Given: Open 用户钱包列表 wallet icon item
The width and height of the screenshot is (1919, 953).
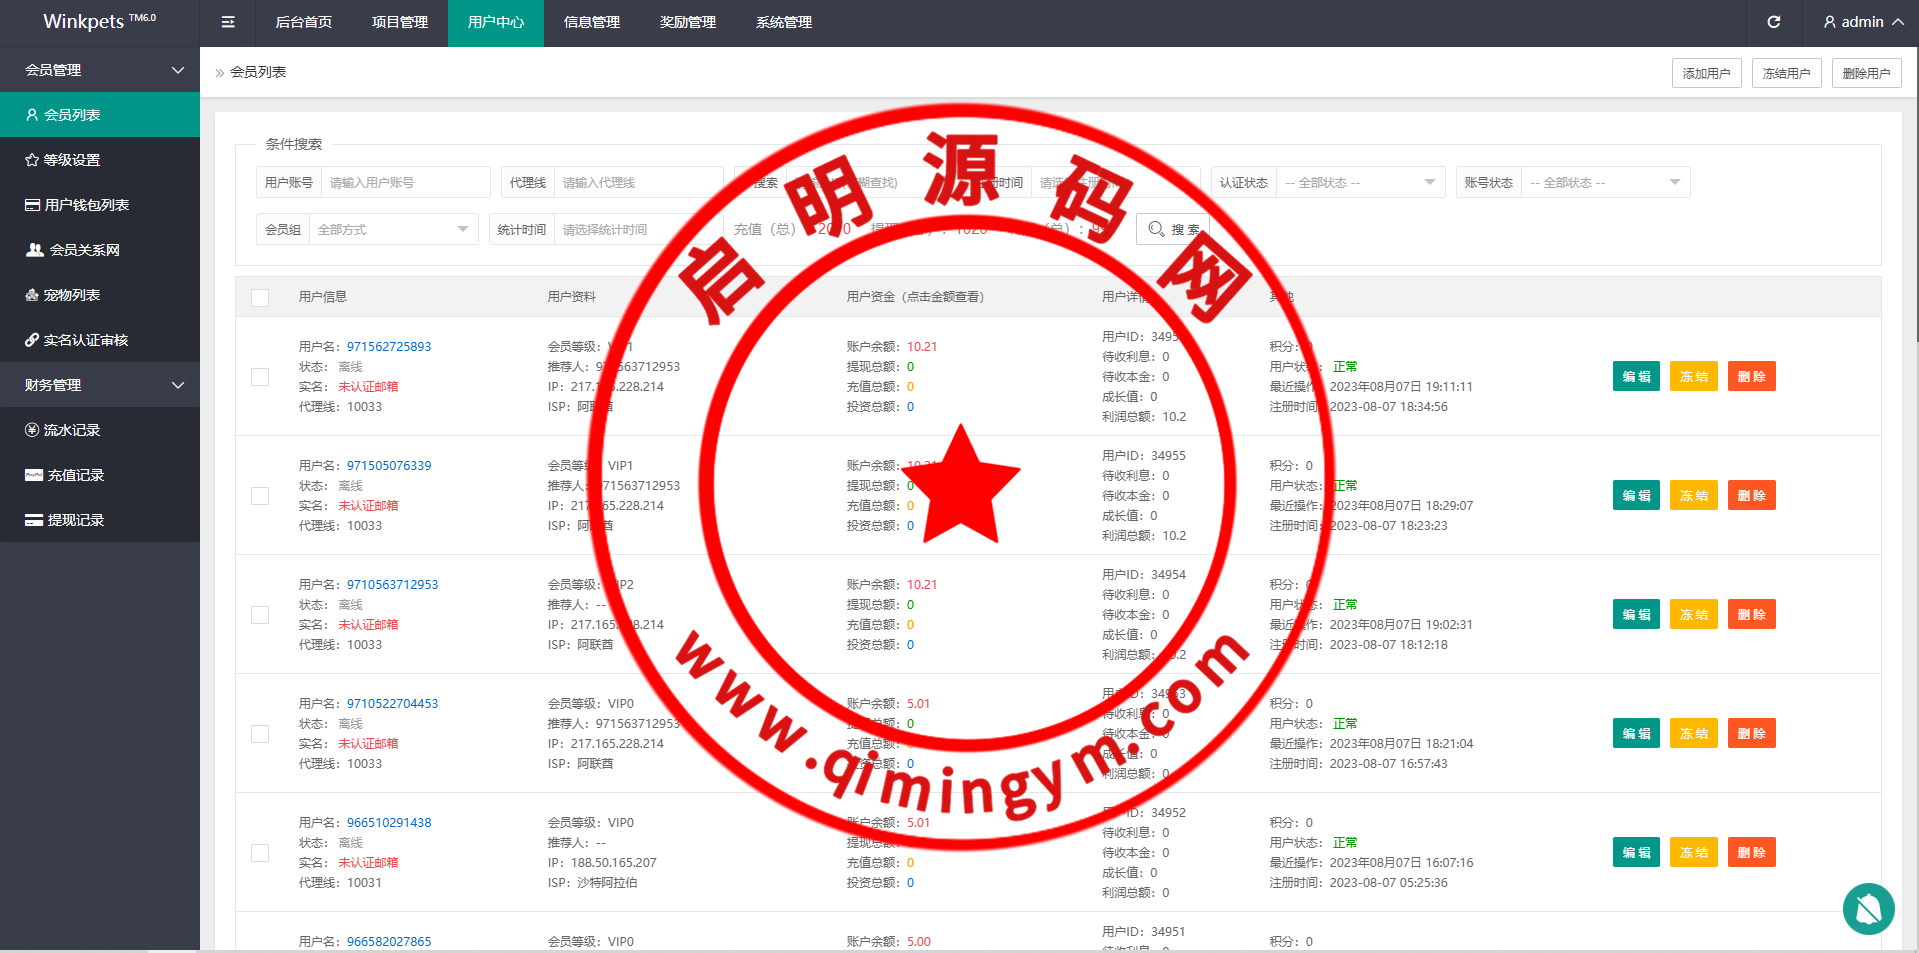Looking at the screenshot, I should (77, 205).
